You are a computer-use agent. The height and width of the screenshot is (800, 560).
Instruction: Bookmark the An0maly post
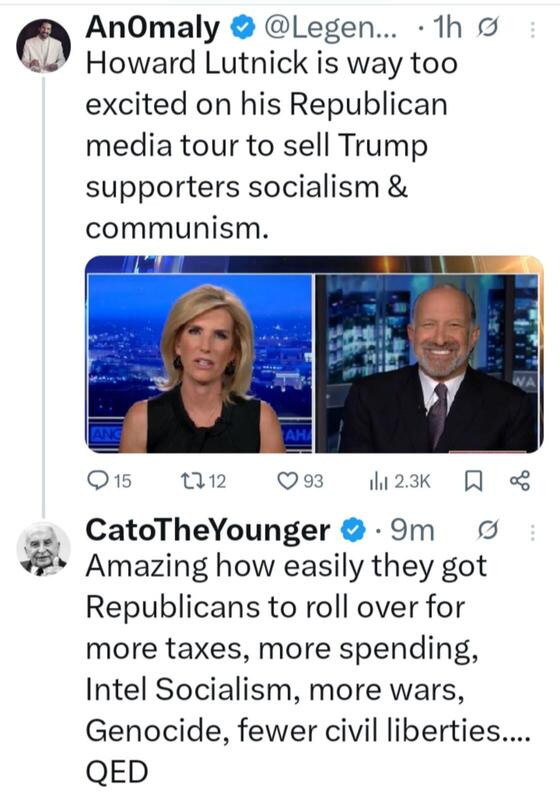[x=474, y=481]
